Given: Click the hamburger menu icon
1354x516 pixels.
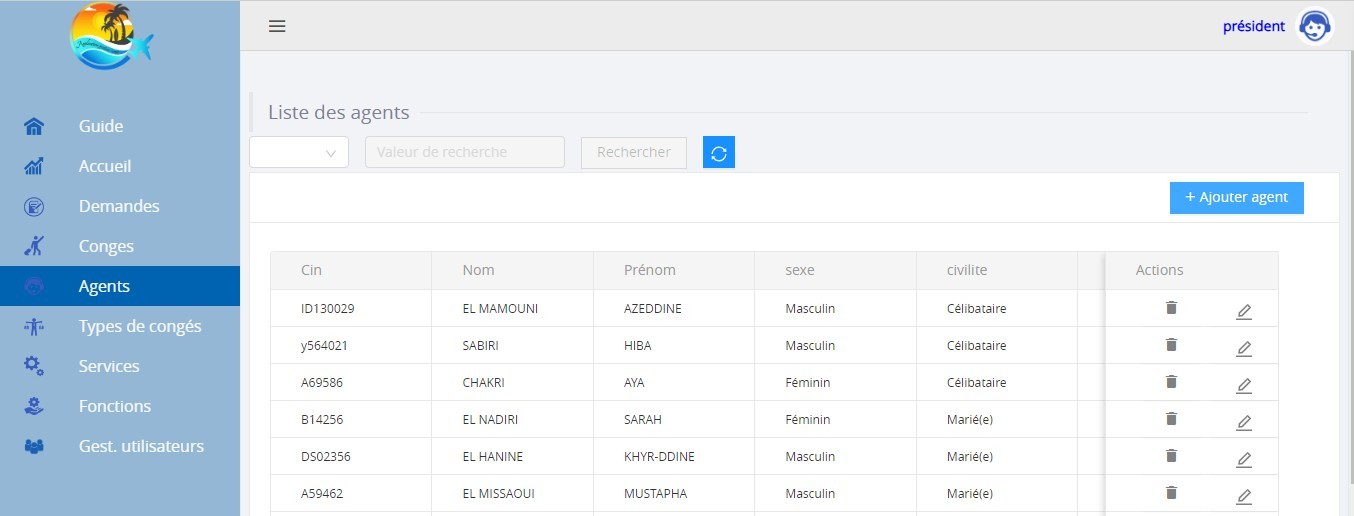Looking at the screenshot, I should tap(277, 26).
